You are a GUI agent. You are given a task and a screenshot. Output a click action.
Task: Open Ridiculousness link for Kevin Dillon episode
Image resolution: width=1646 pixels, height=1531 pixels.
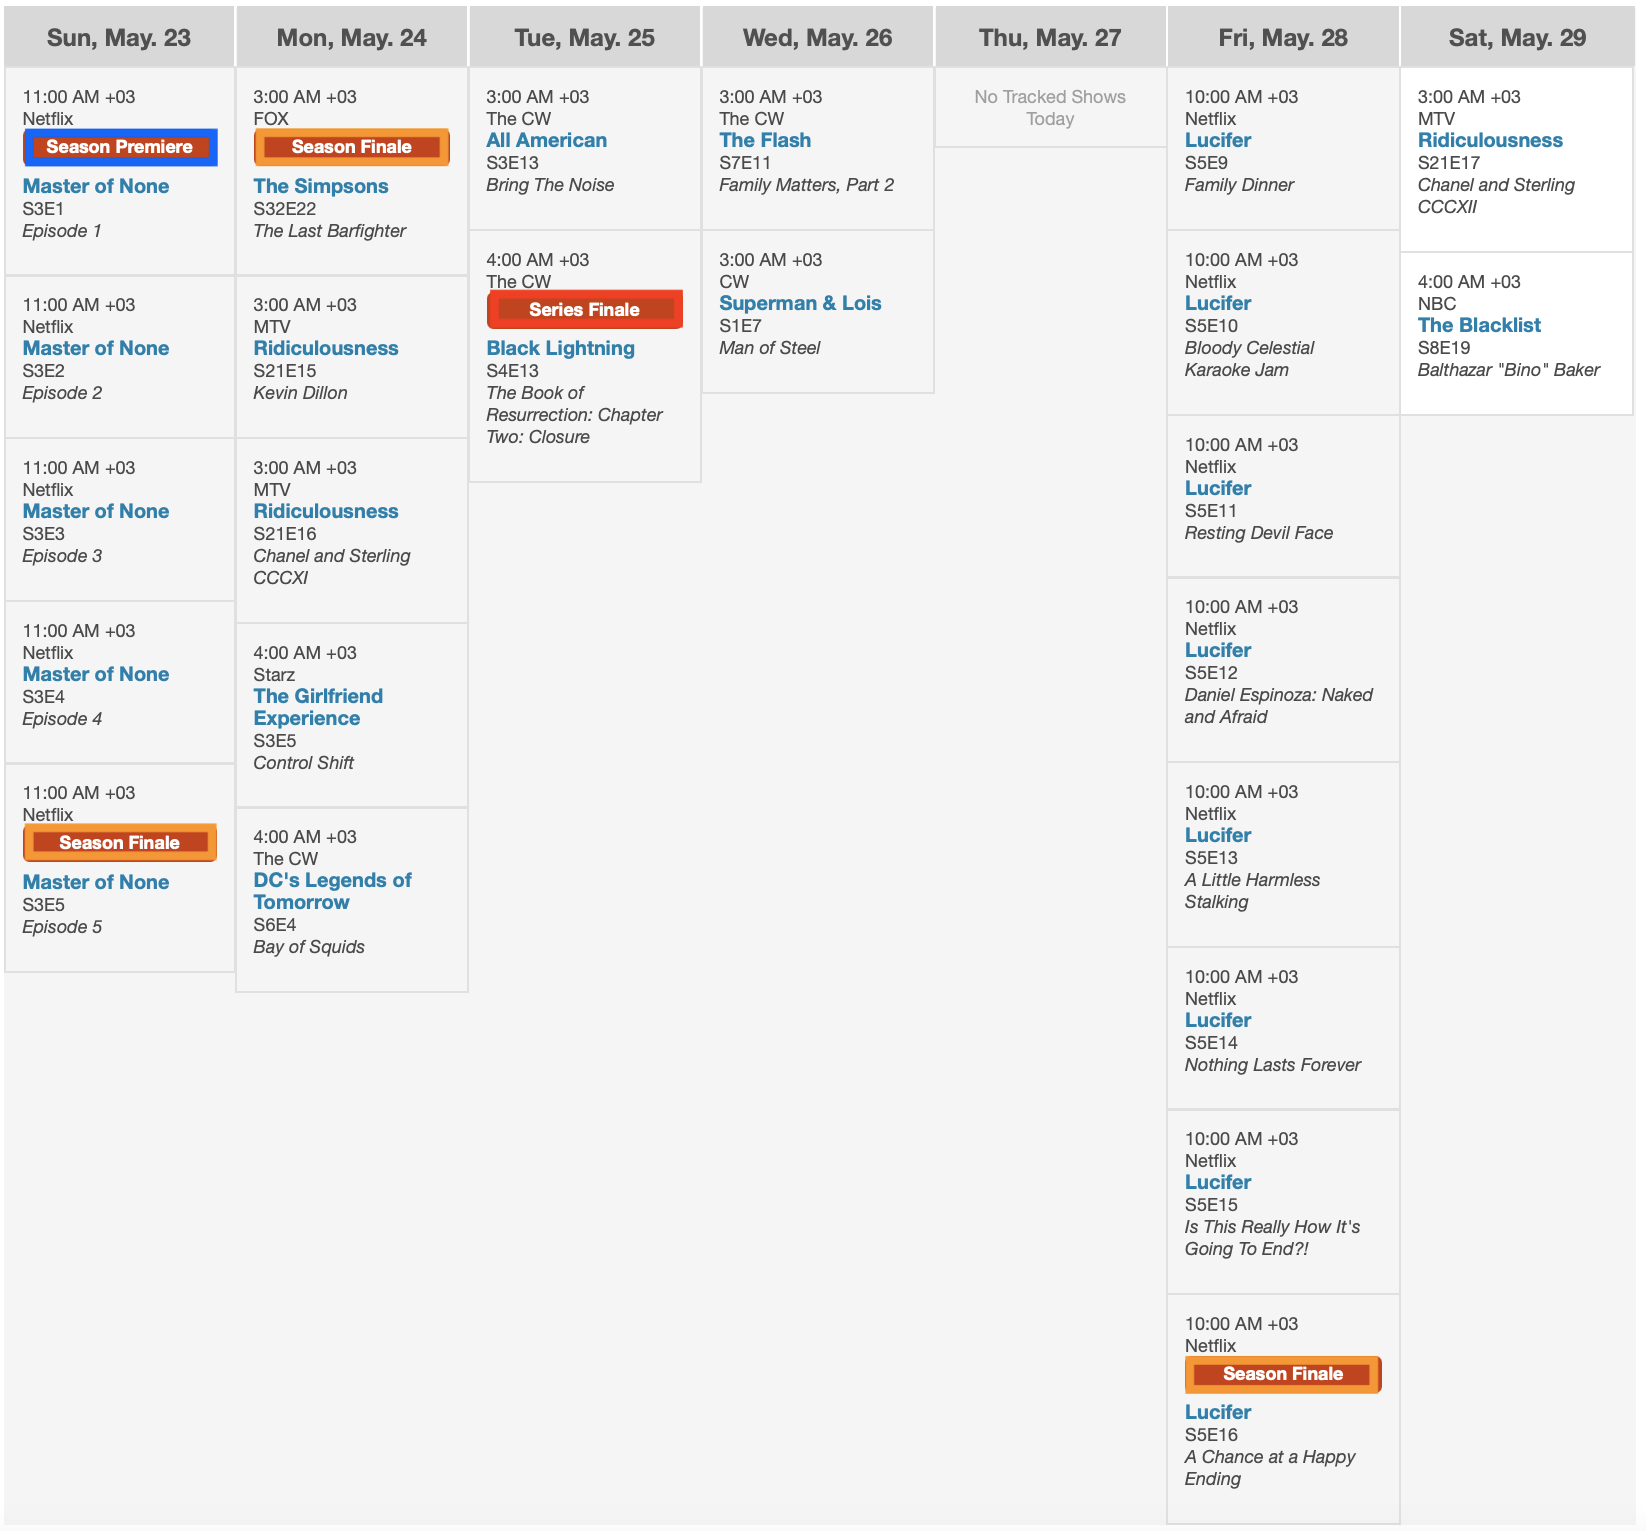coord(325,348)
